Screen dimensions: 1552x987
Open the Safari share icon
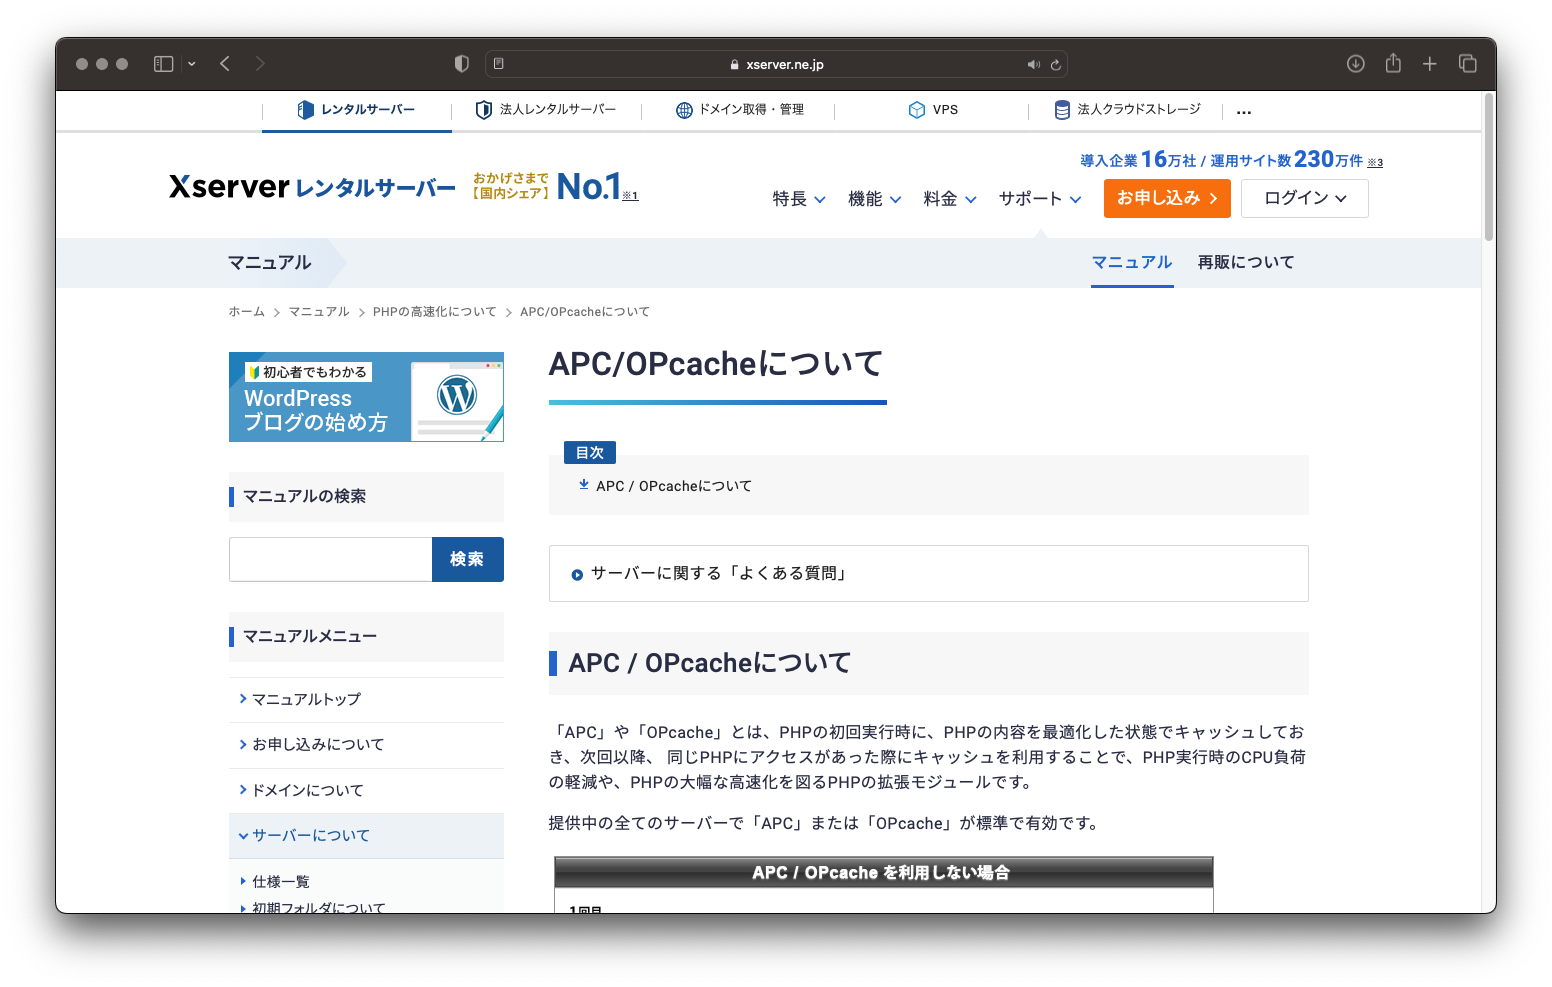(1392, 63)
